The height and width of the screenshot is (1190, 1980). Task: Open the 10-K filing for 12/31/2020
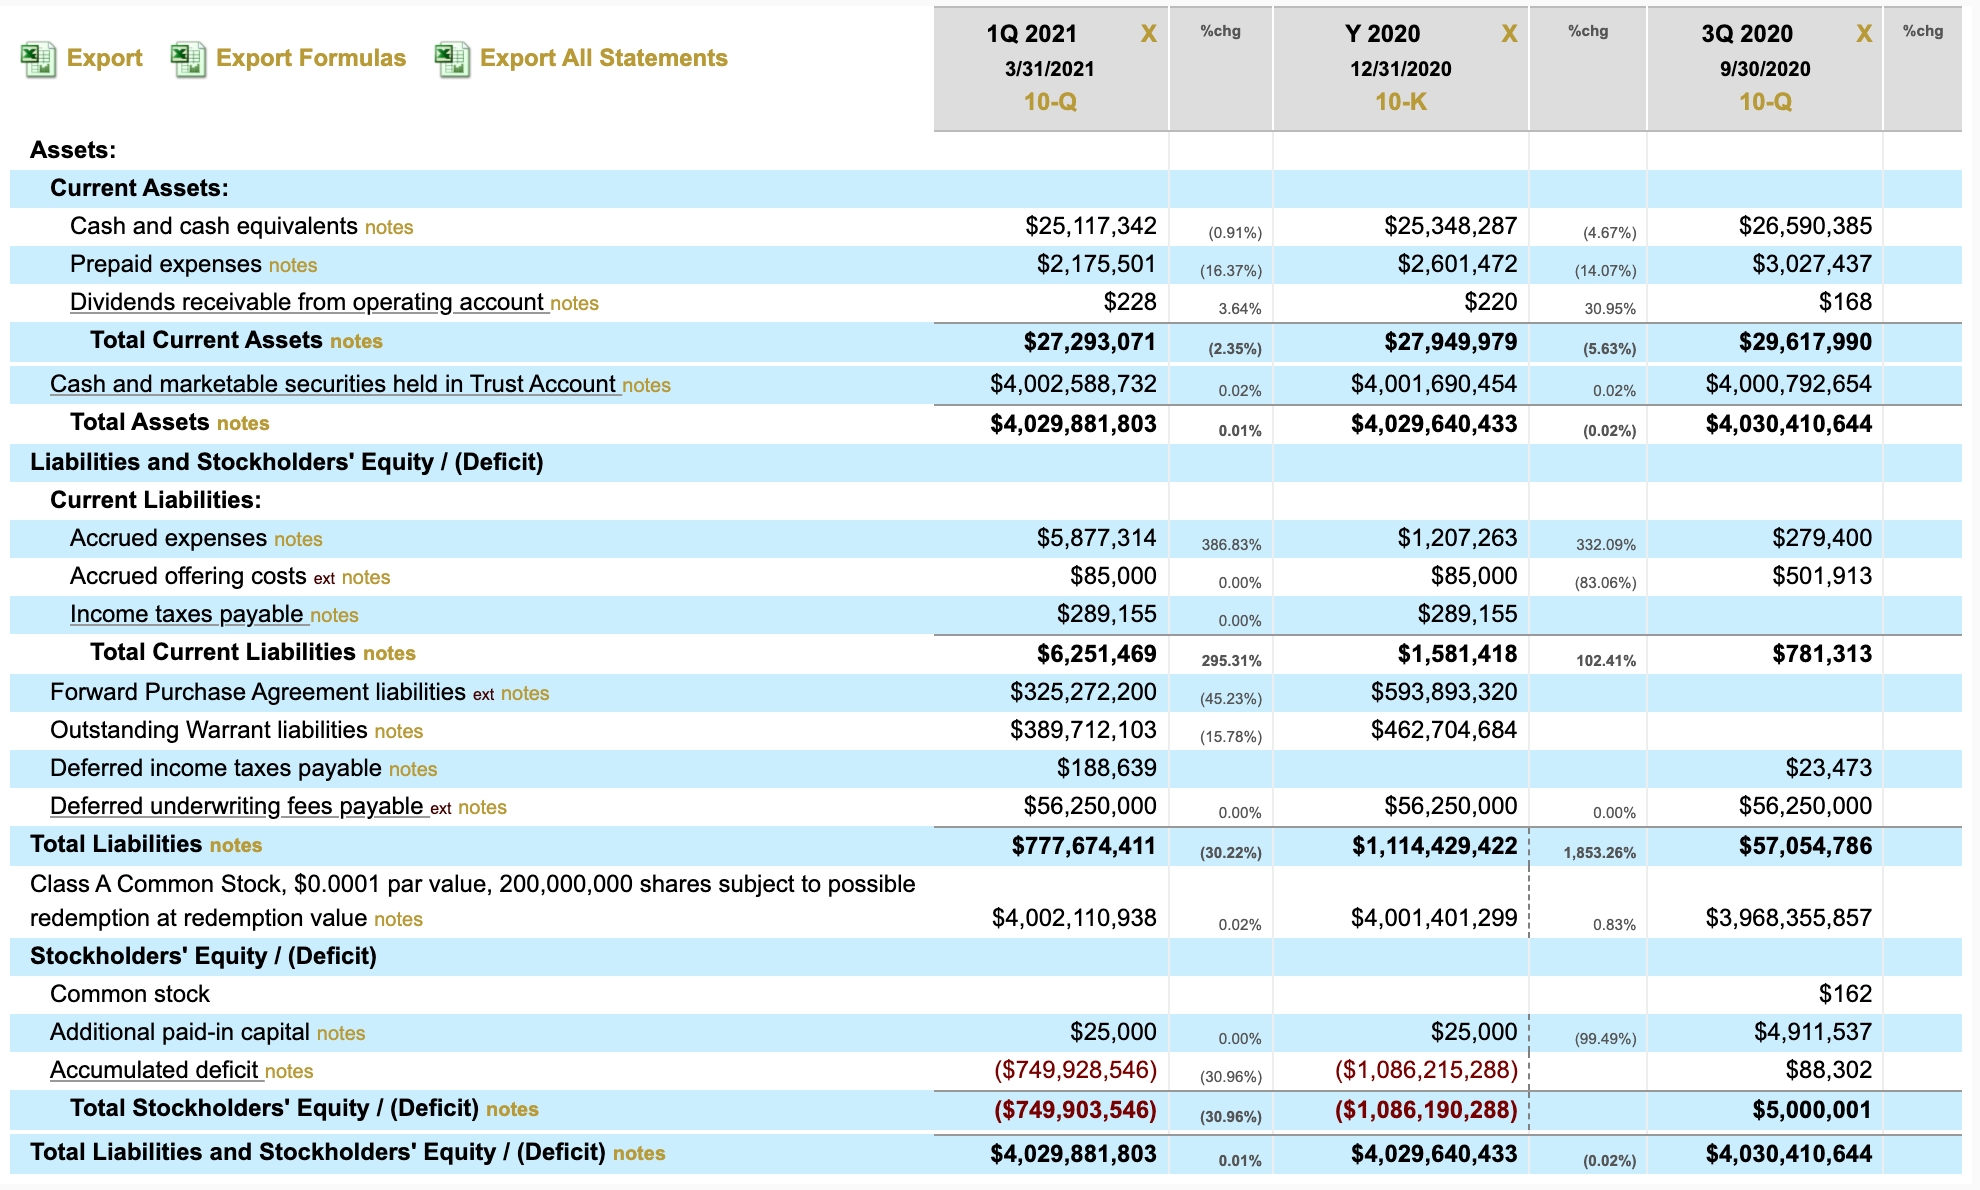1400,102
